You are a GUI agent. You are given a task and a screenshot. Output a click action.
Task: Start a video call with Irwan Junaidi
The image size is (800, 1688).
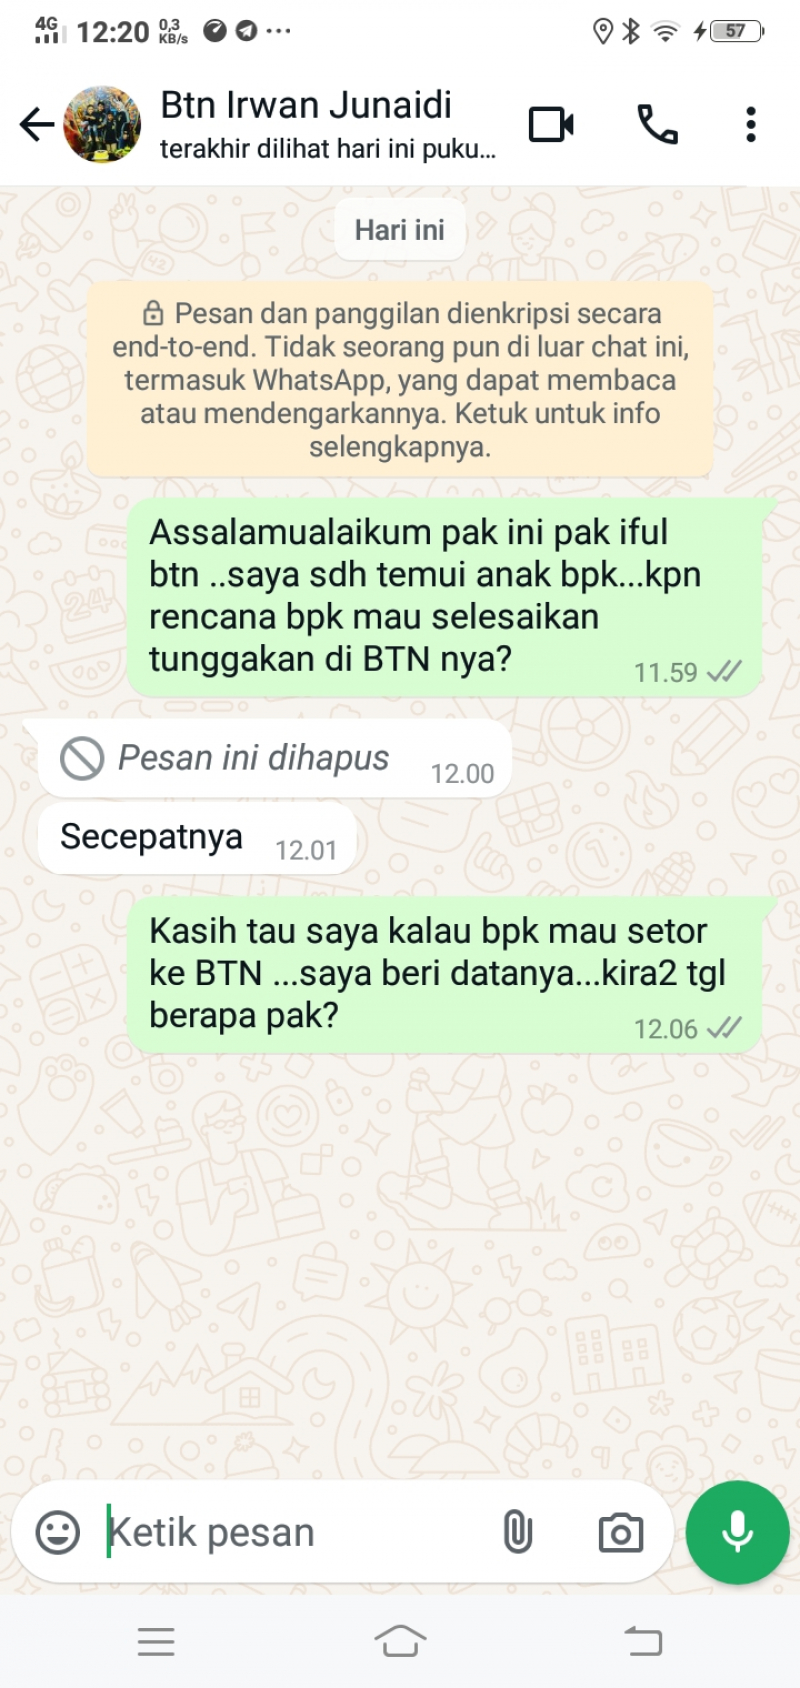click(551, 125)
